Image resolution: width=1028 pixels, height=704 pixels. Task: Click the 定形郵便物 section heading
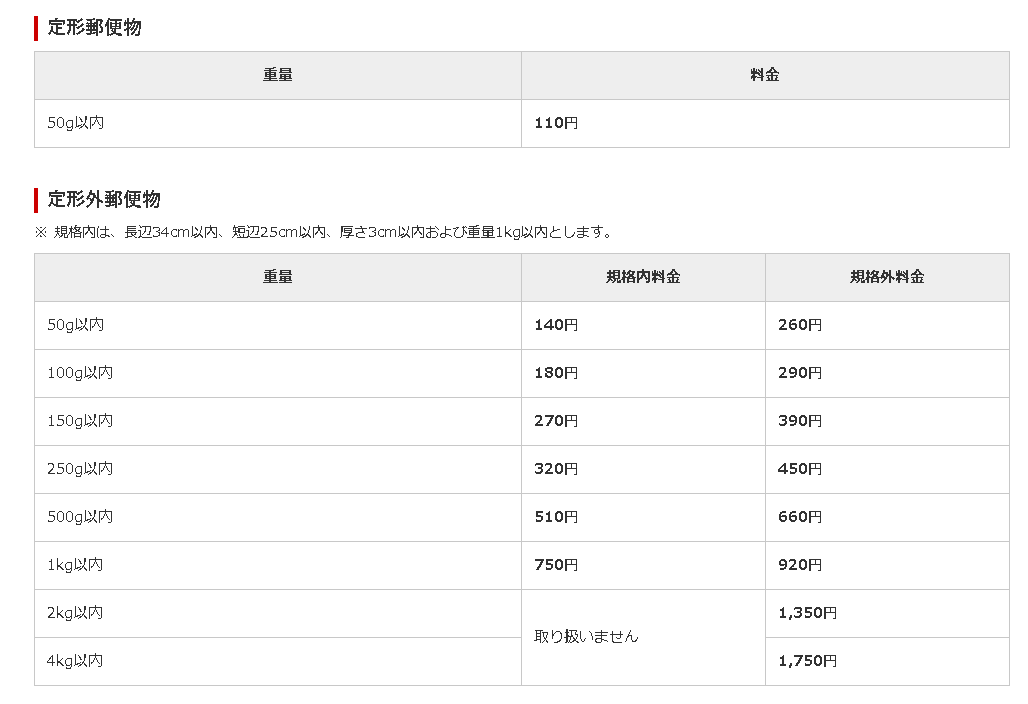pyautogui.click(x=94, y=28)
